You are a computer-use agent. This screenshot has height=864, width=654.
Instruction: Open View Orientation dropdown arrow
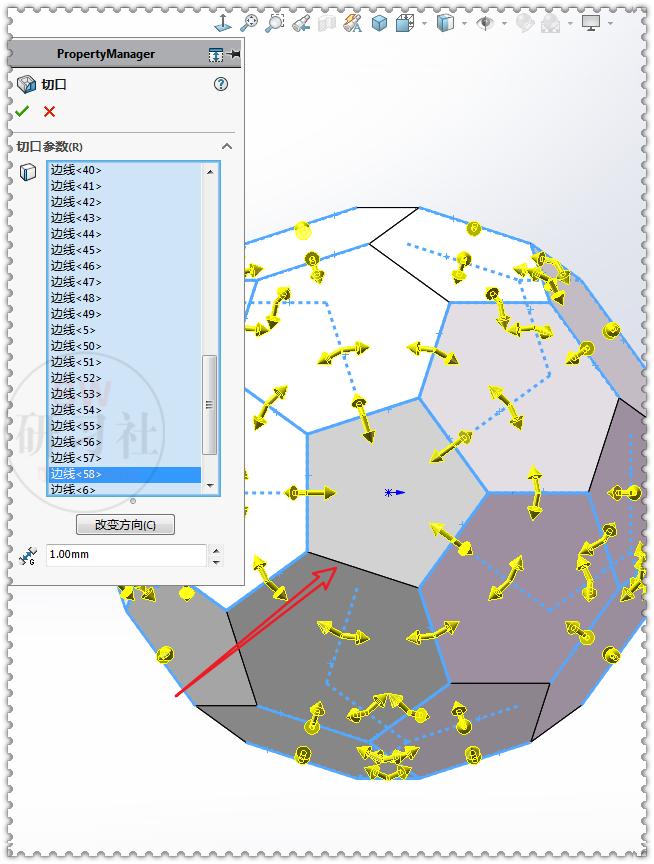(x=424, y=23)
